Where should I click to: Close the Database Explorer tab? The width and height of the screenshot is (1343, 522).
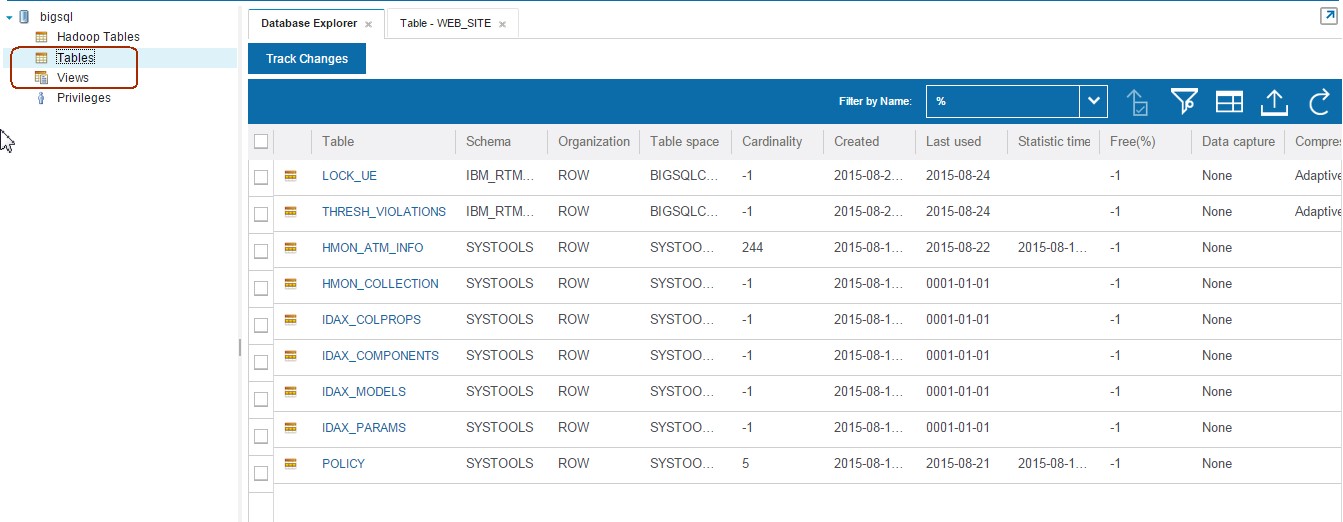point(368,24)
